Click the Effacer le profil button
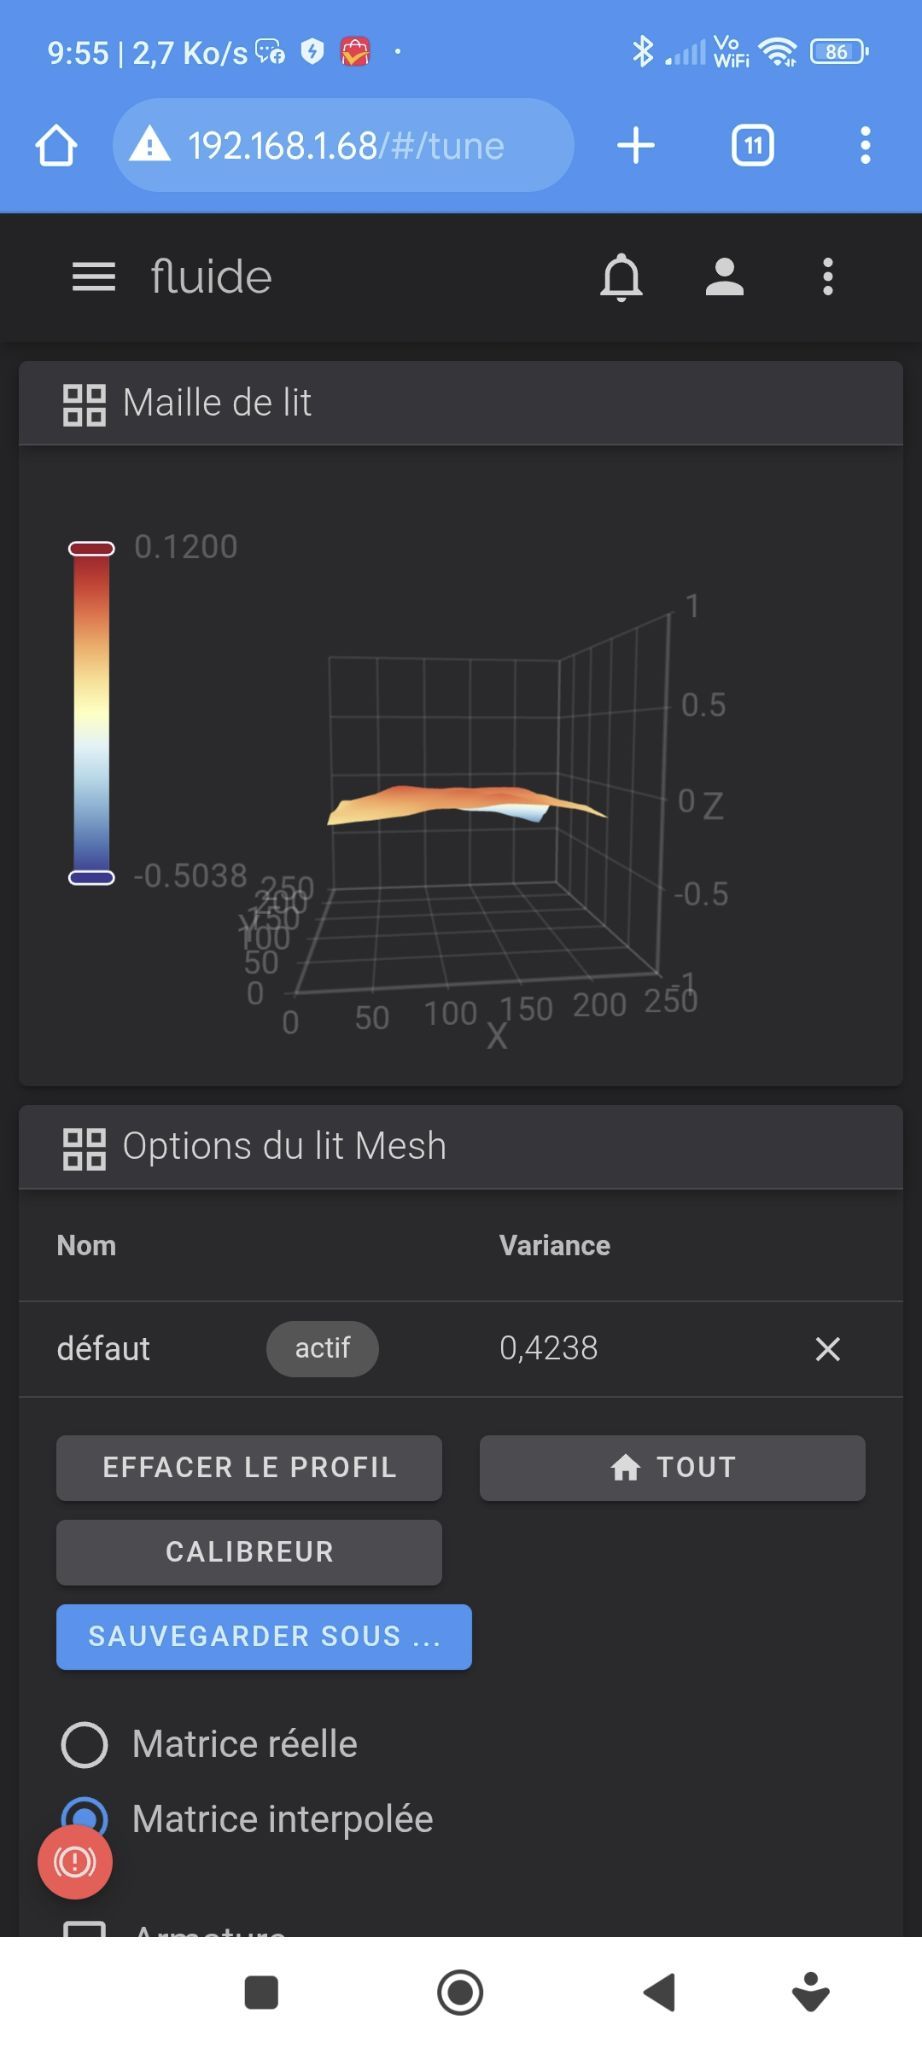This screenshot has width=922, height=2048. [x=249, y=1467]
